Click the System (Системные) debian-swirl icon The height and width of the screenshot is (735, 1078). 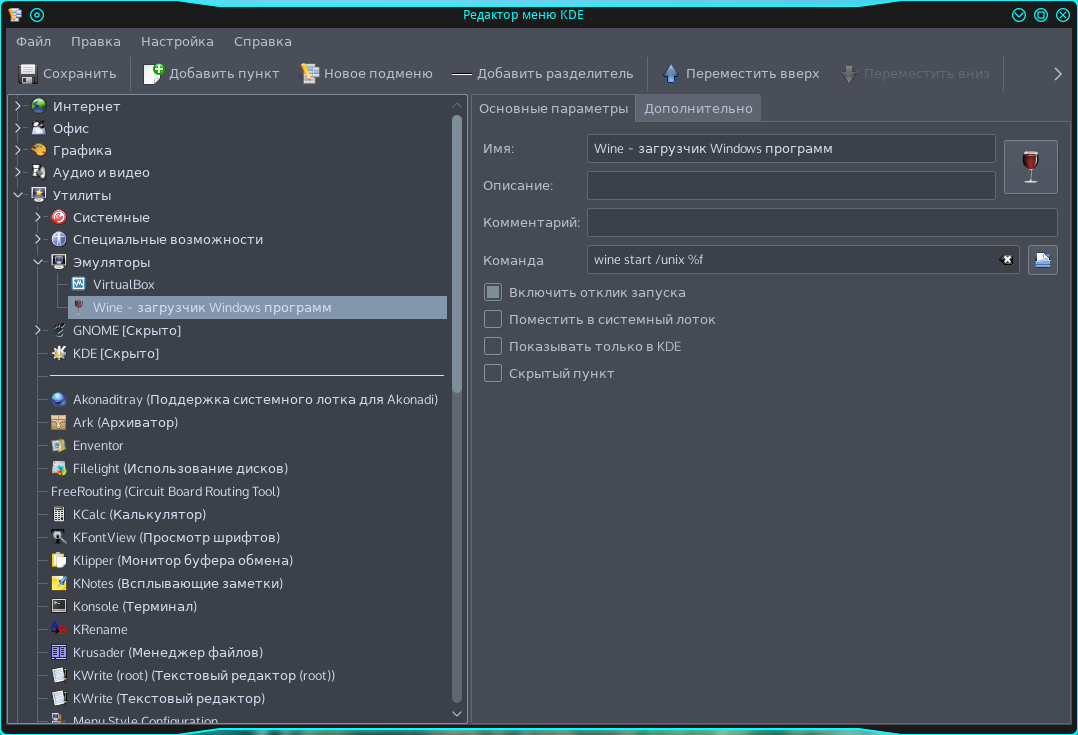tap(59, 217)
